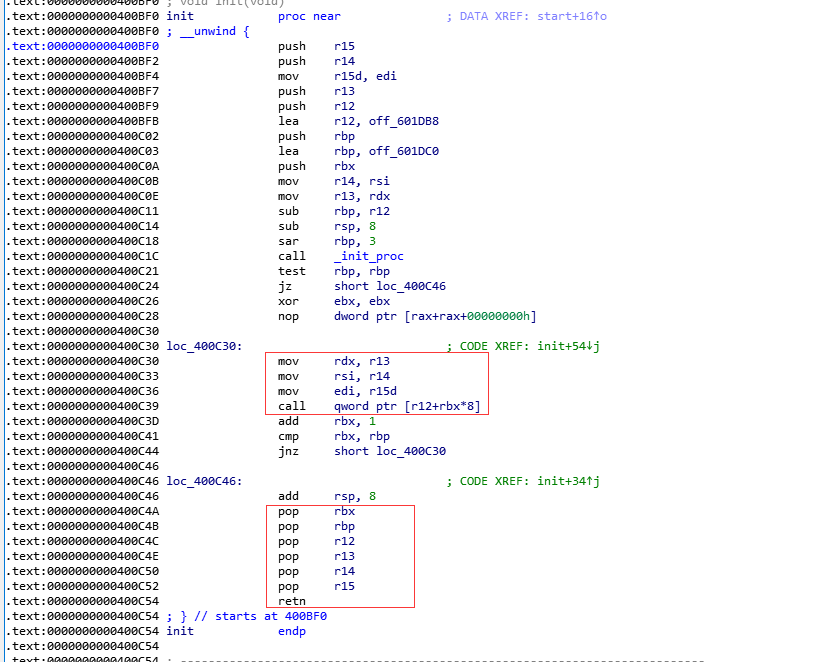Jump to the _init_proc call target
This screenshot has width=835, height=662.
click(369, 255)
